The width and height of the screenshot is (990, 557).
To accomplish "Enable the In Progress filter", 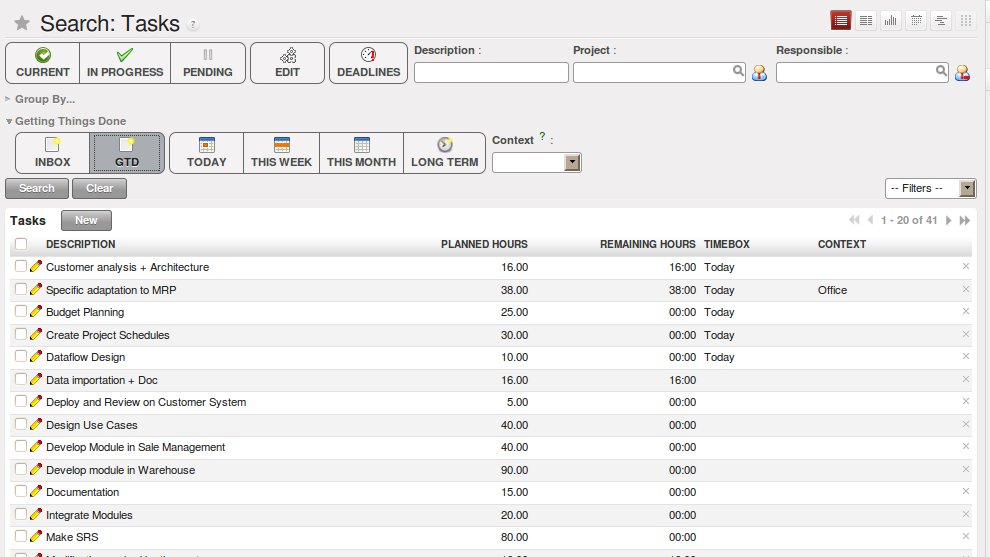I will (124, 63).
